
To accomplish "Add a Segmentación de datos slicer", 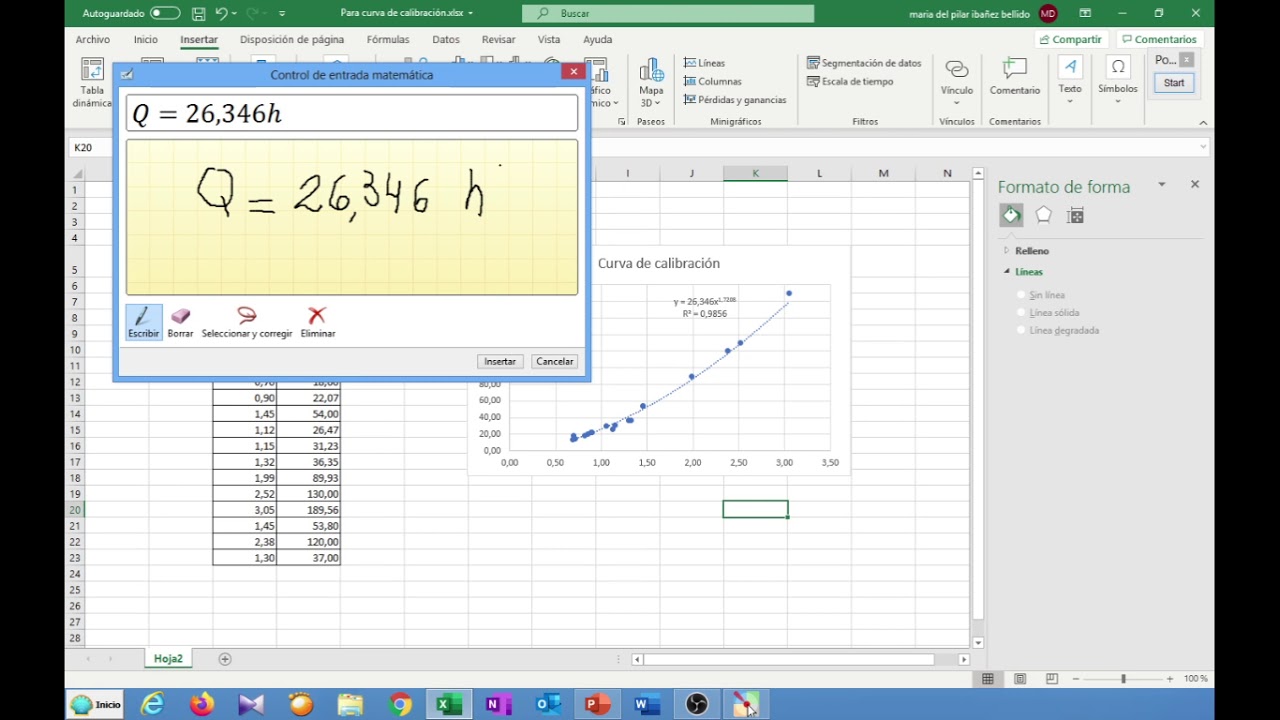I will pos(864,63).
